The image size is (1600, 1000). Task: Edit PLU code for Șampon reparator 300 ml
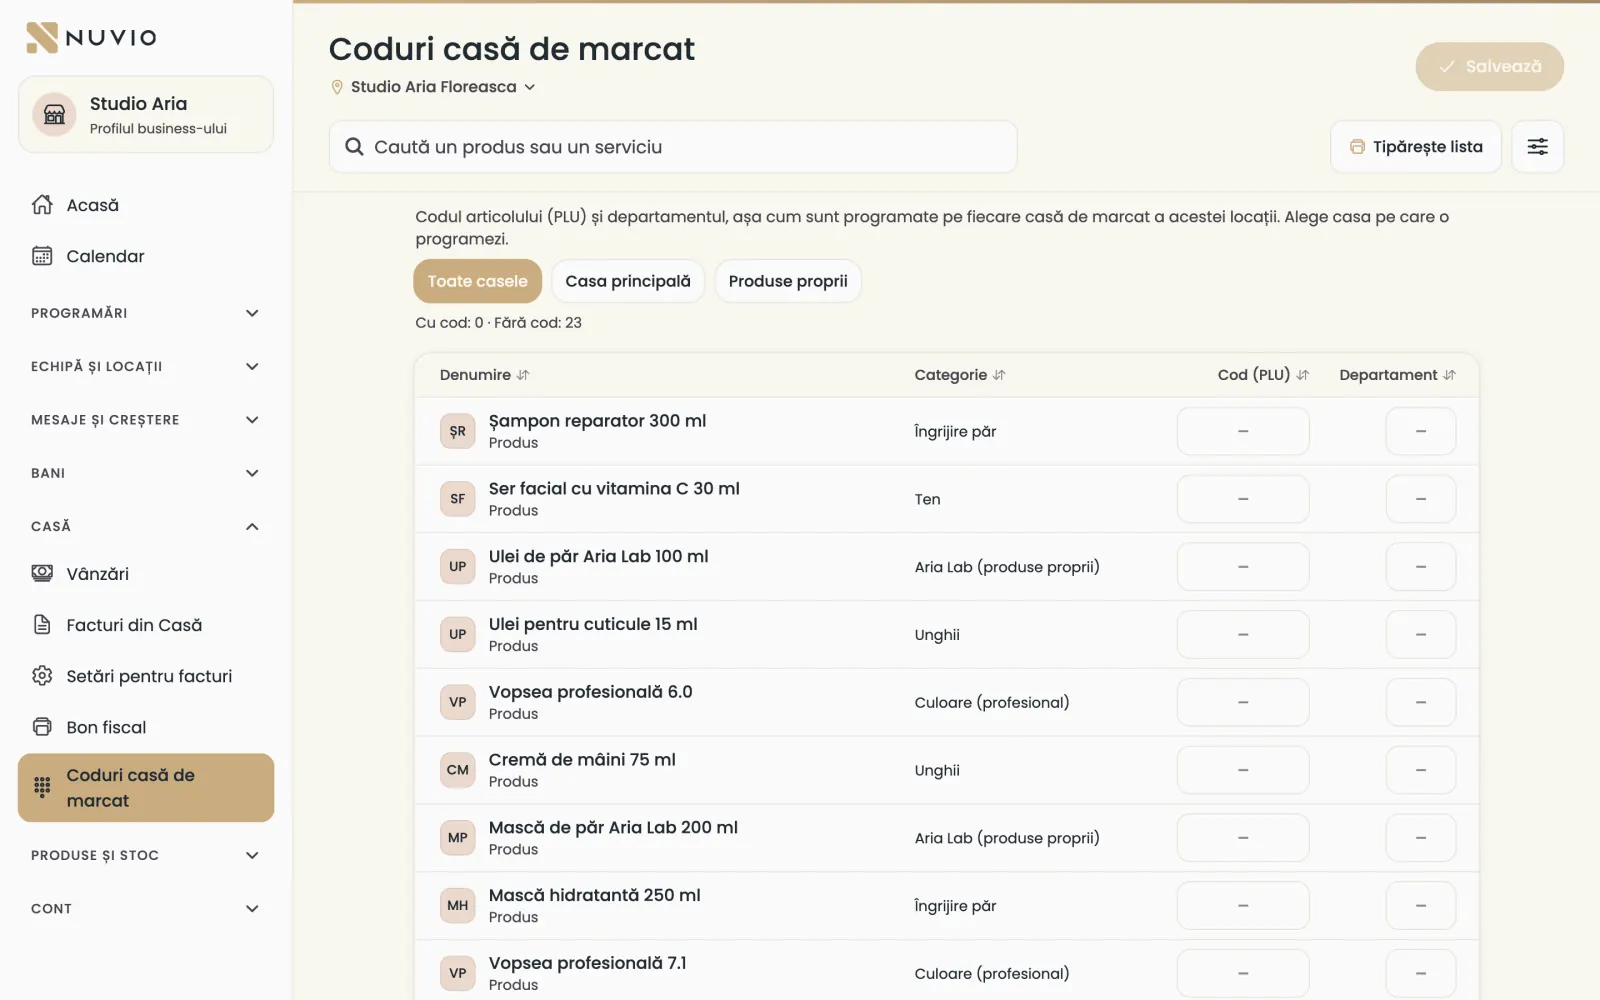point(1243,431)
